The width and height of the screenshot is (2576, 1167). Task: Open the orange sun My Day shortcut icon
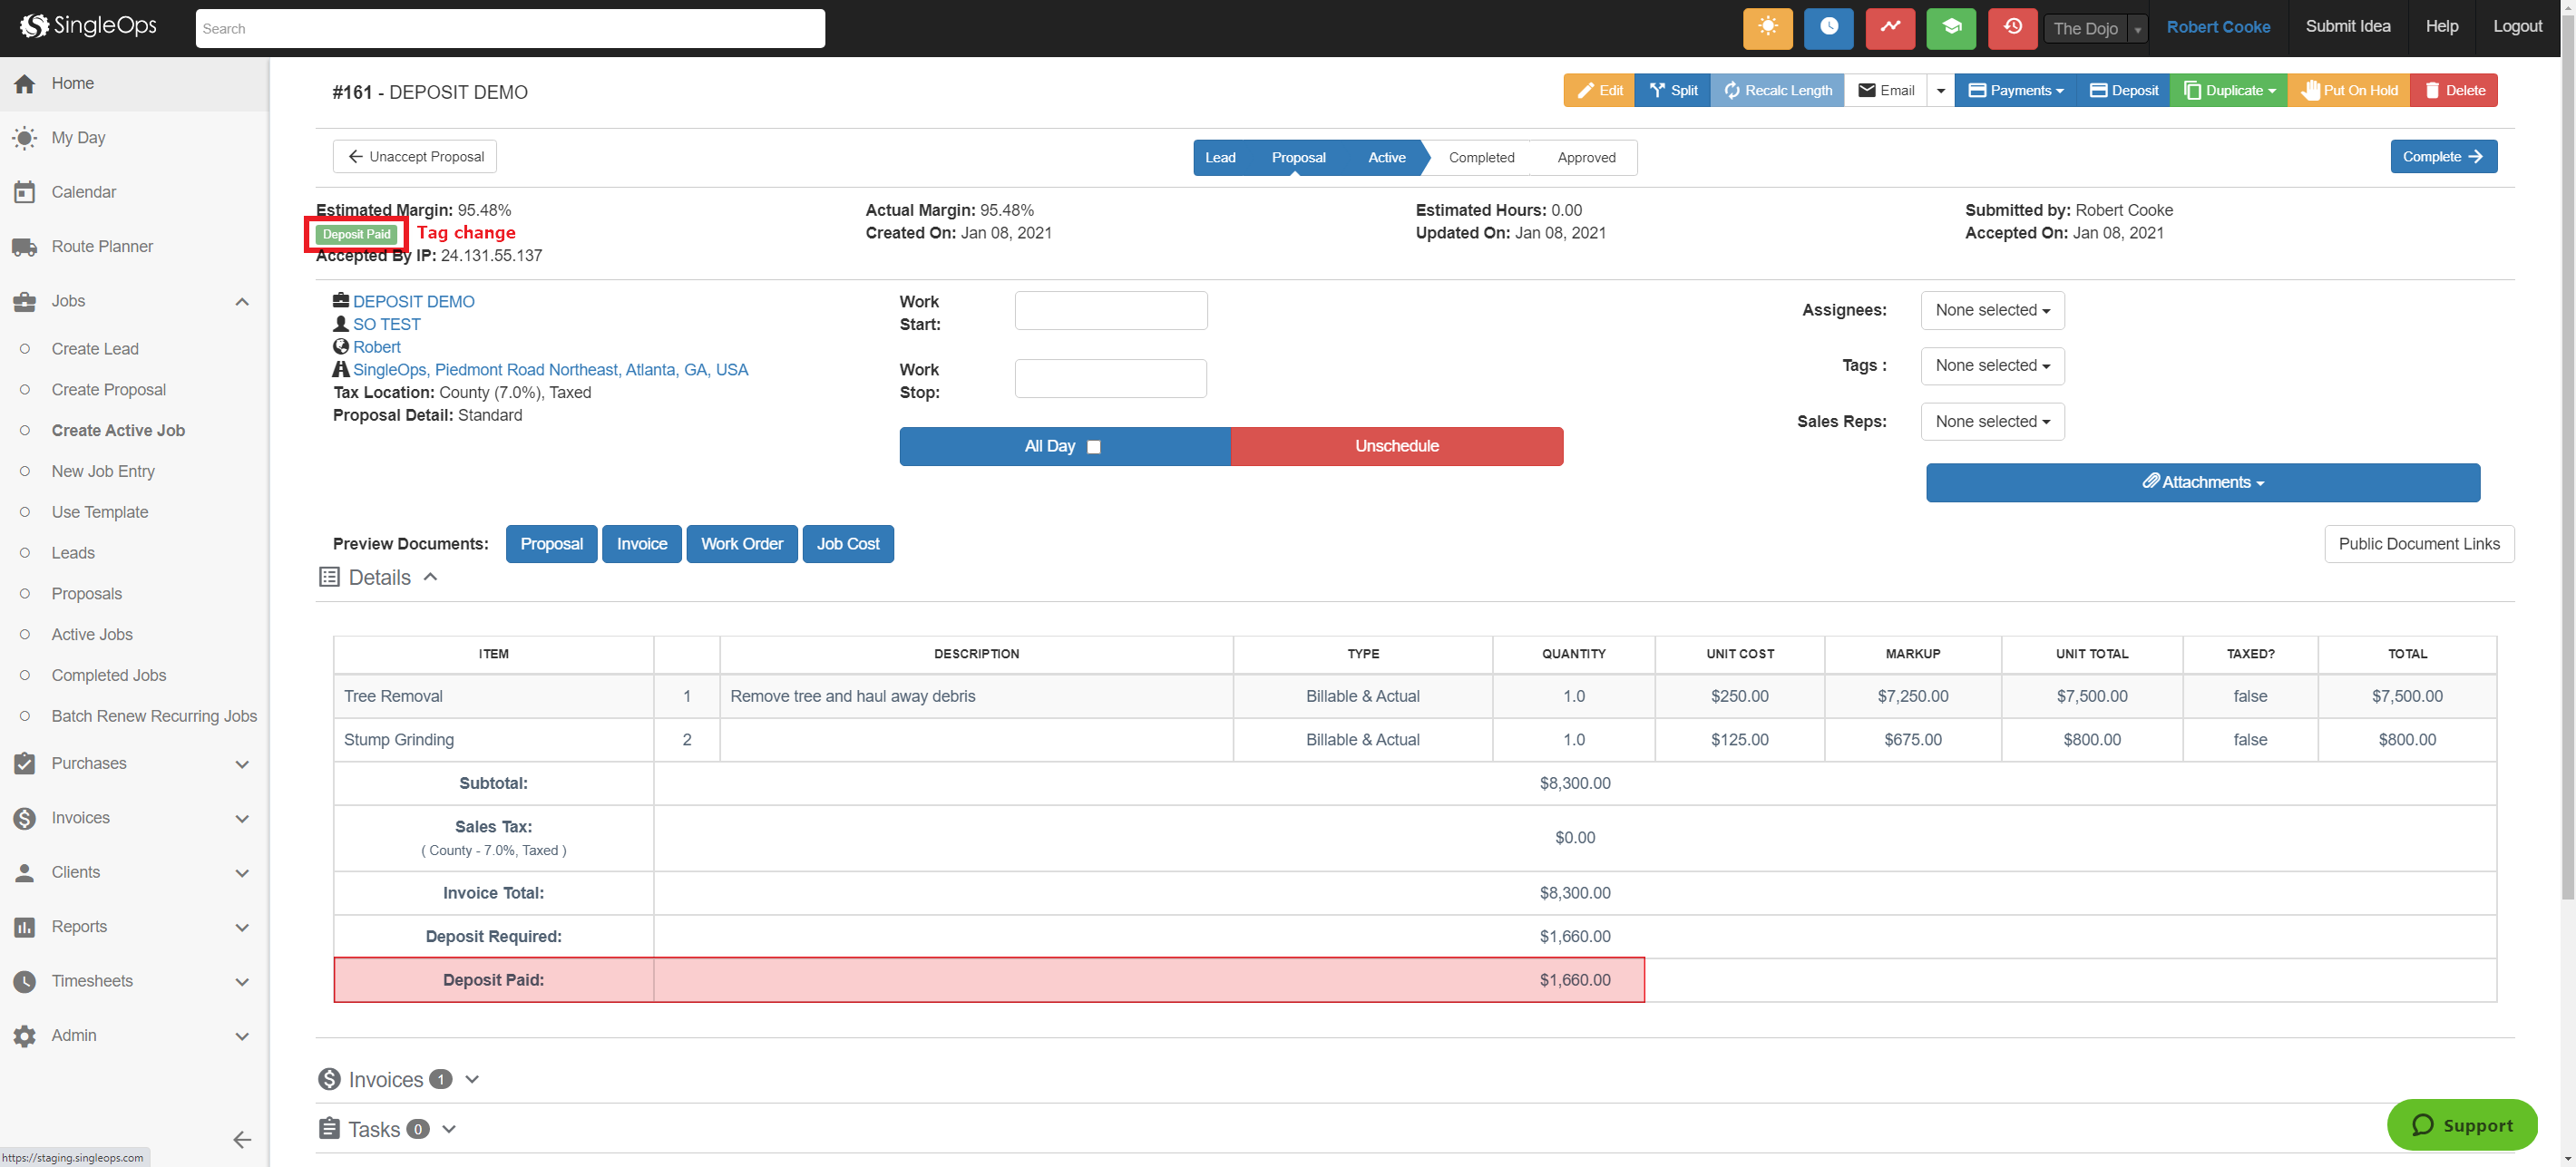click(x=1767, y=28)
